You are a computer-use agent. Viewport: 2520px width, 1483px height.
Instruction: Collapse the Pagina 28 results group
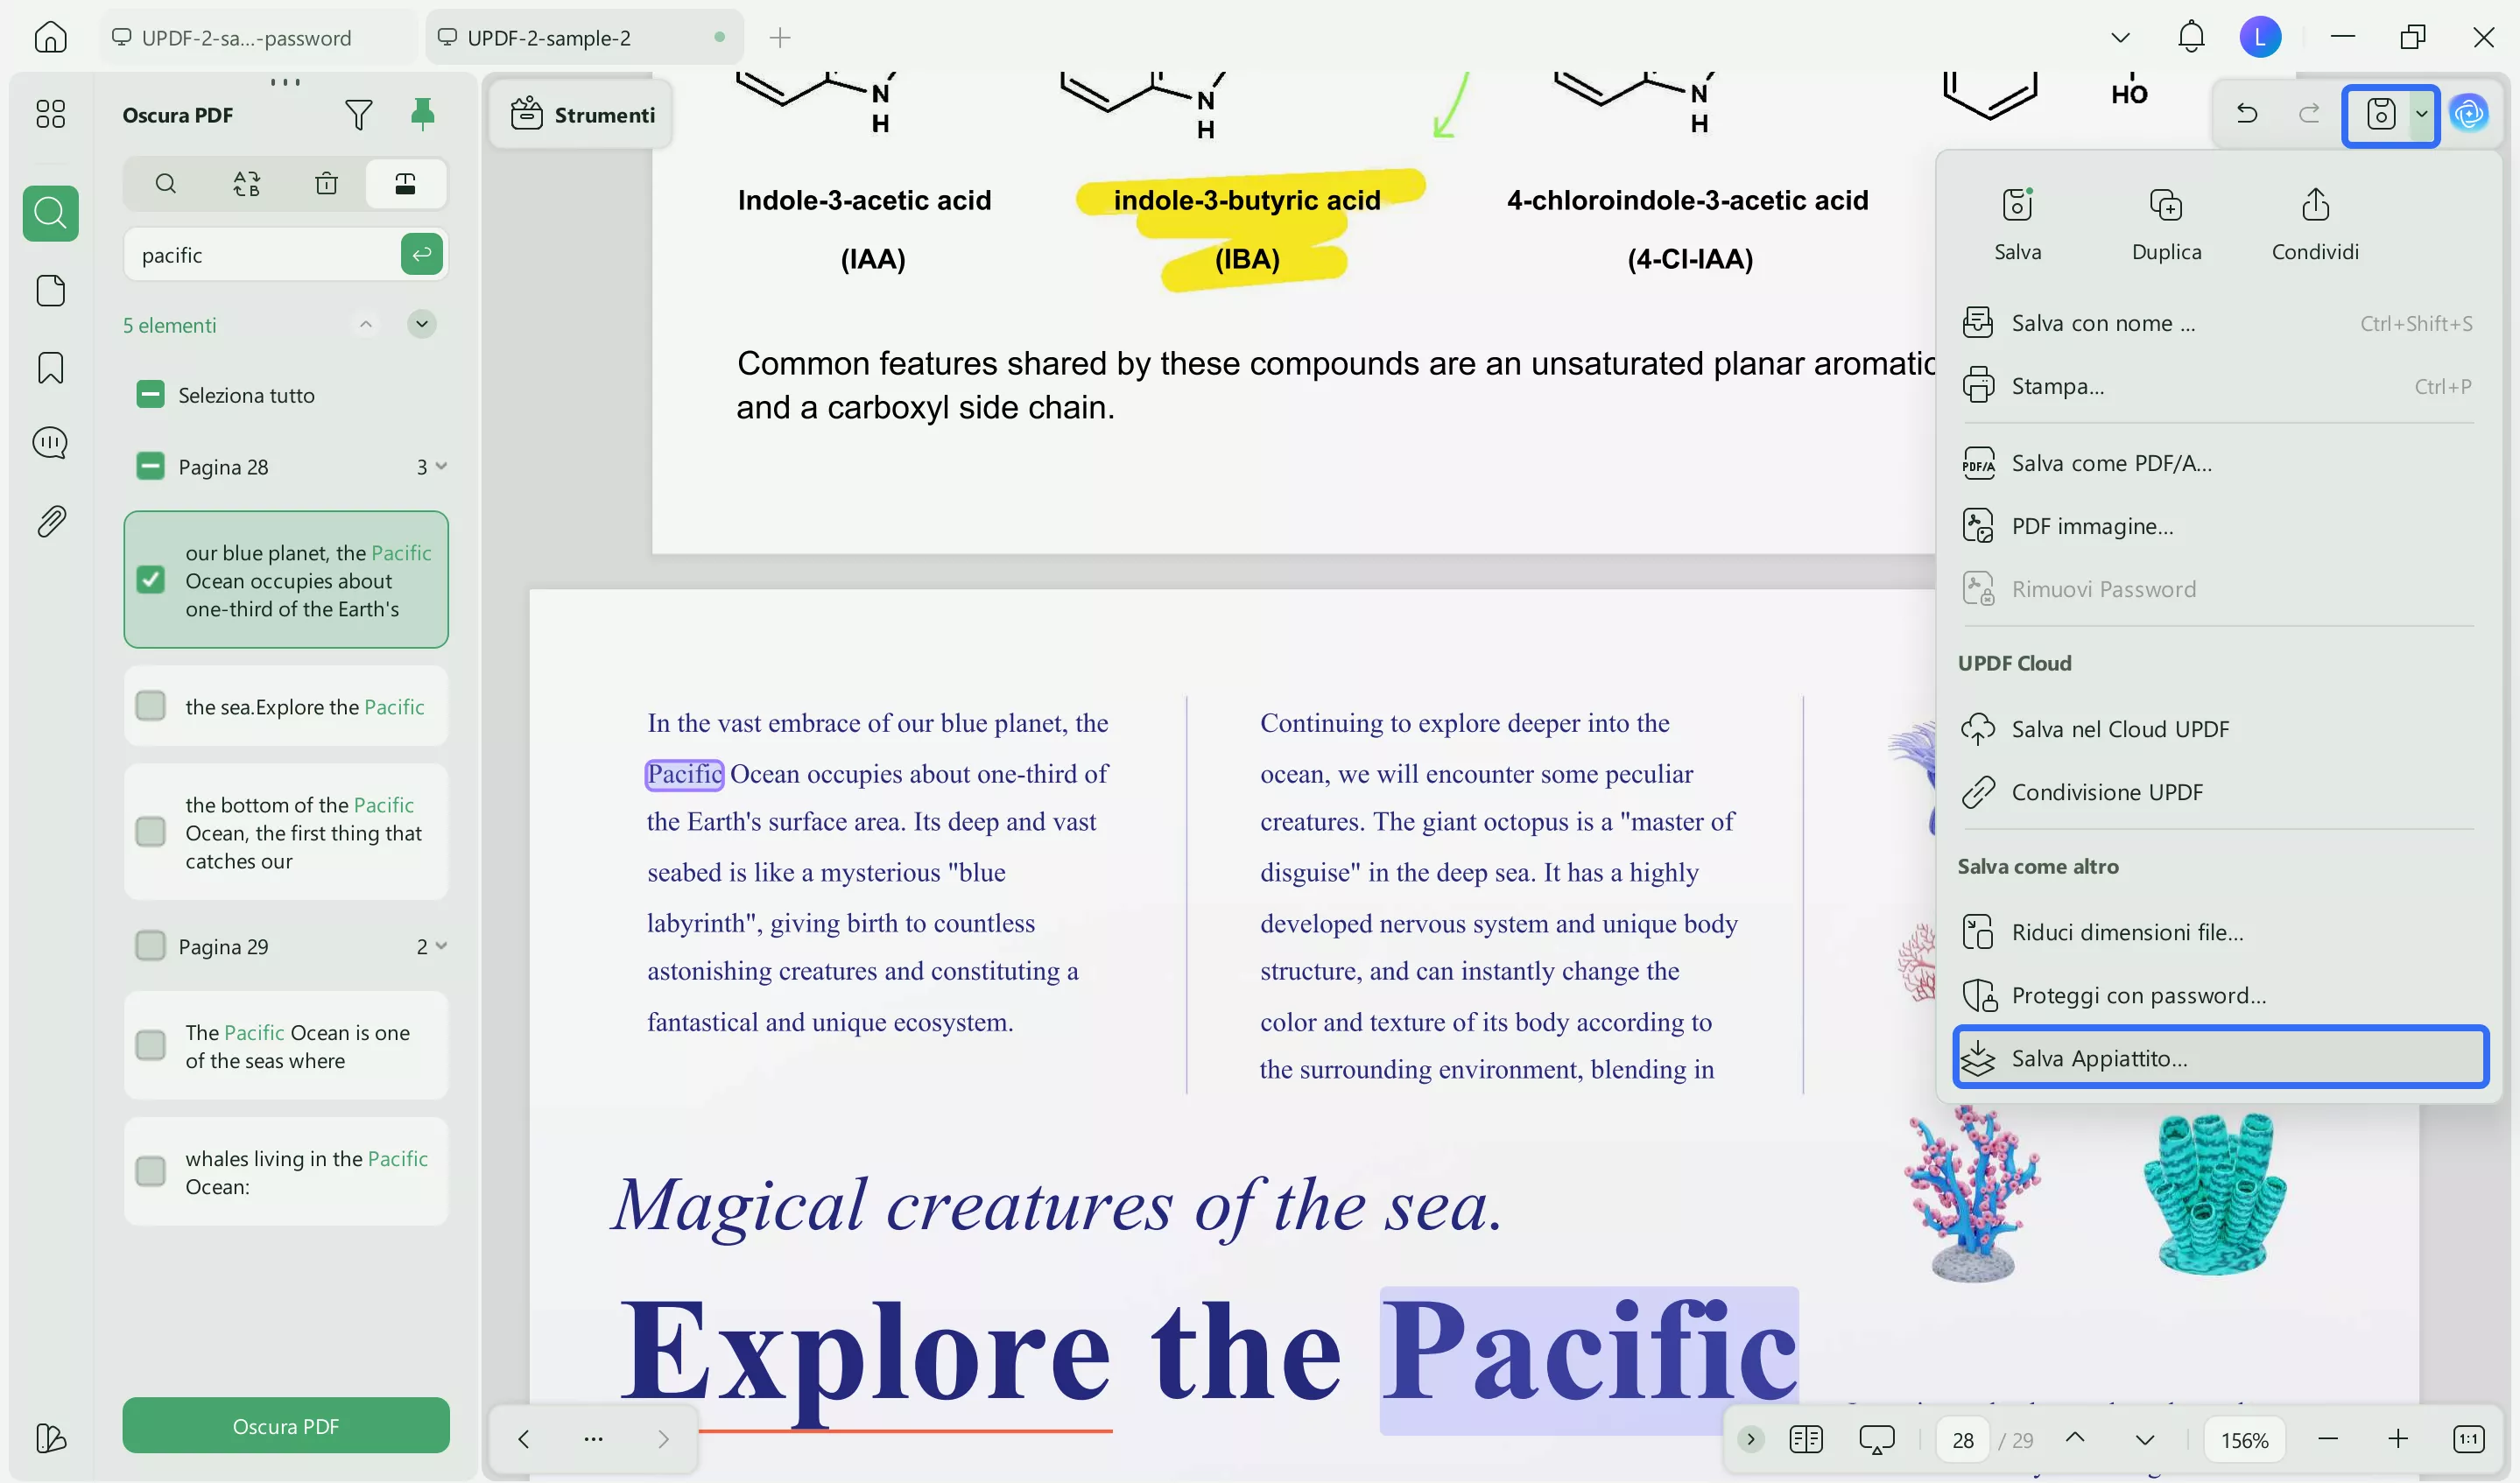pyautogui.click(x=441, y=466)
